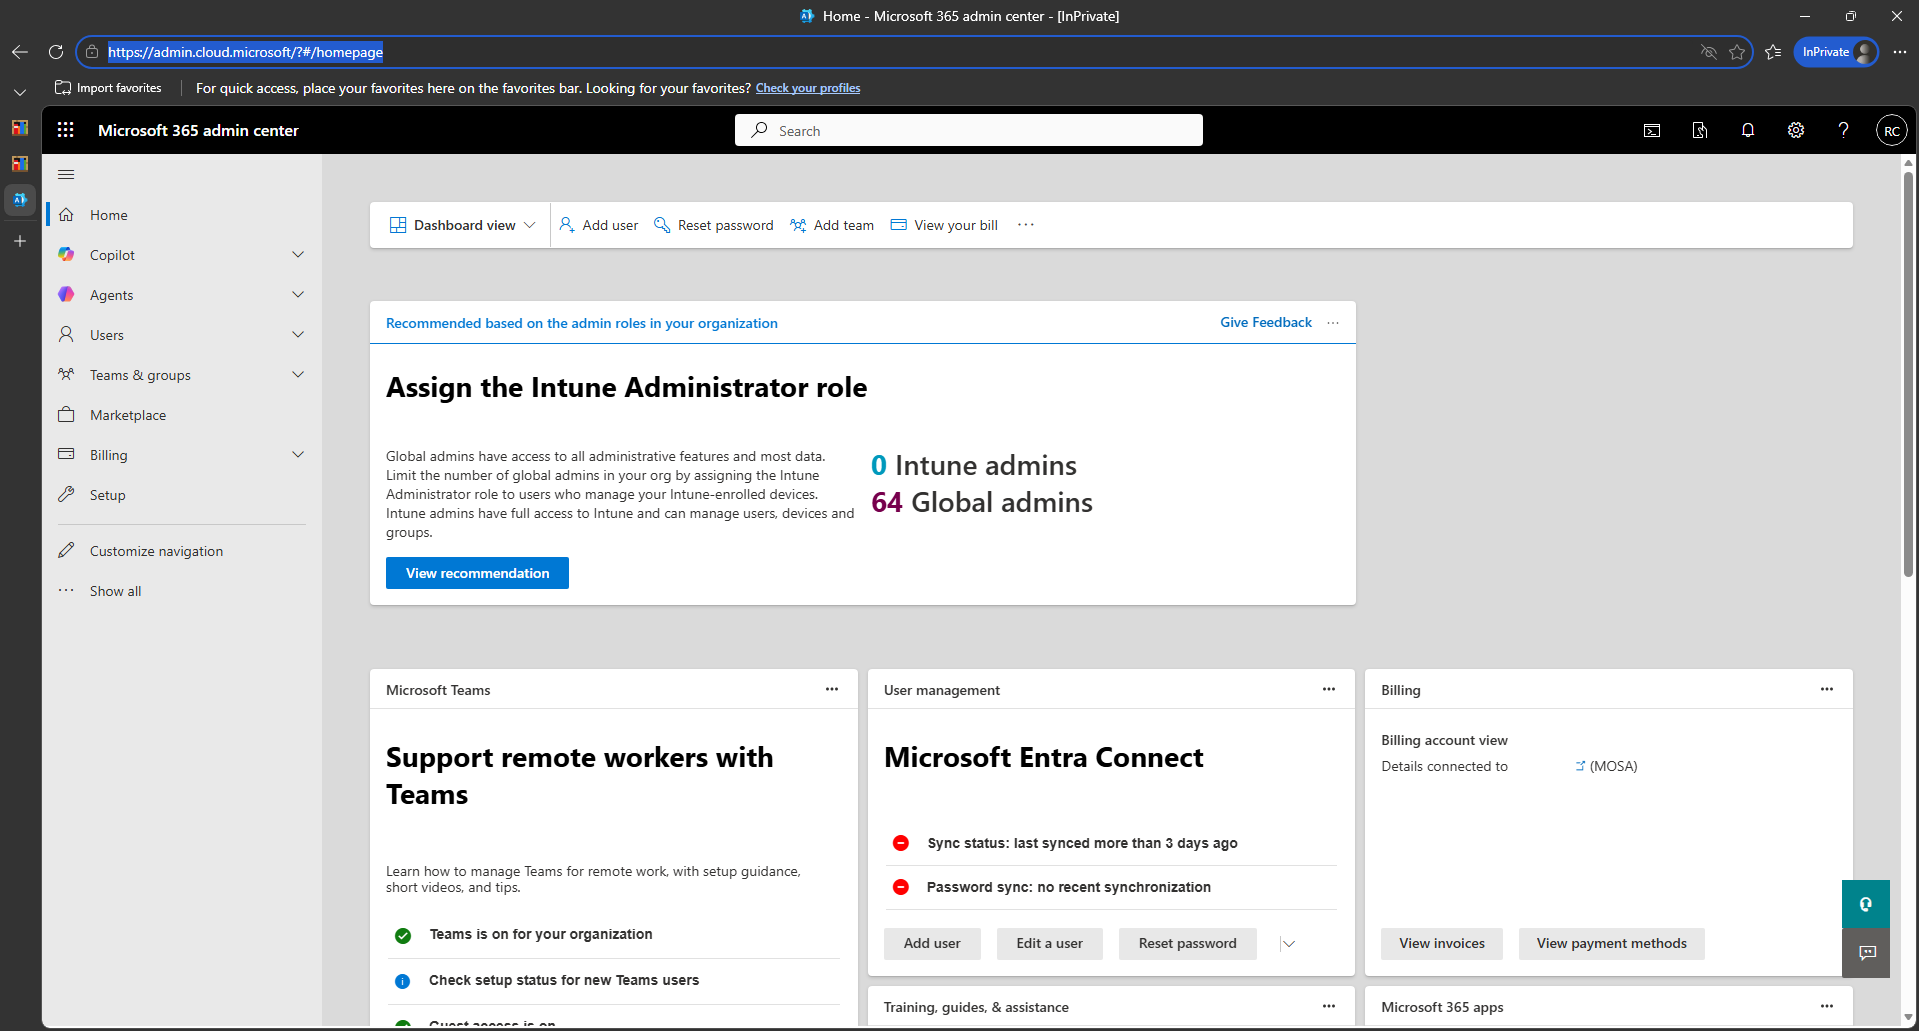Click View payment methods button

pyautogui.click(x=1611, y=944)
